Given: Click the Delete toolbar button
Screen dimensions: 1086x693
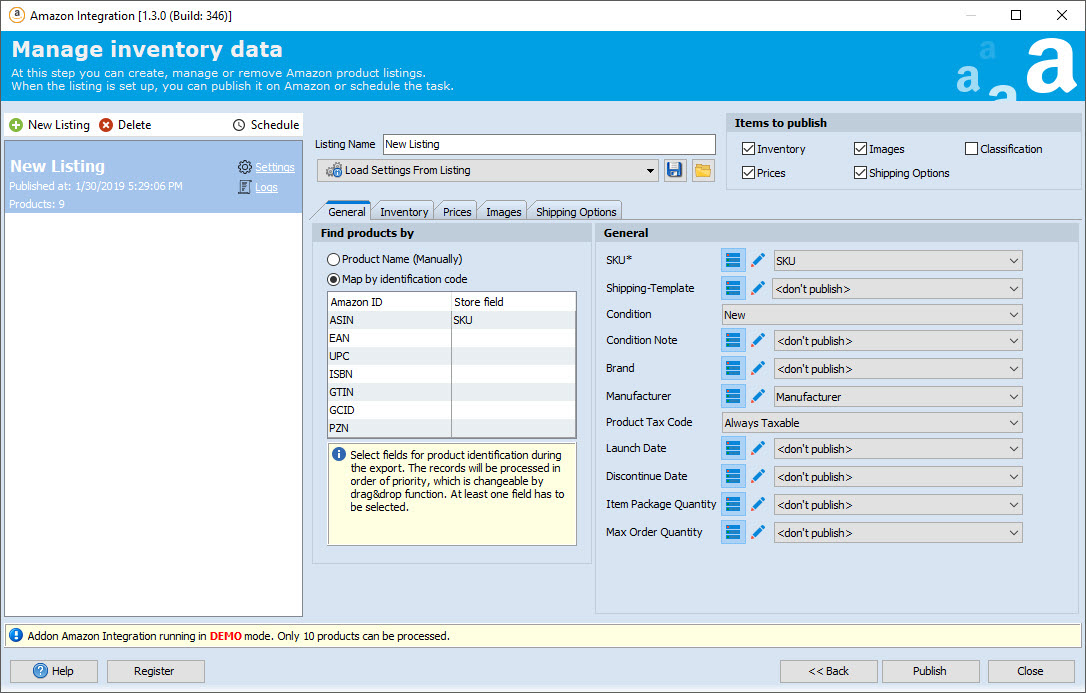Looking at the screenshot, I should pos(125,125).
